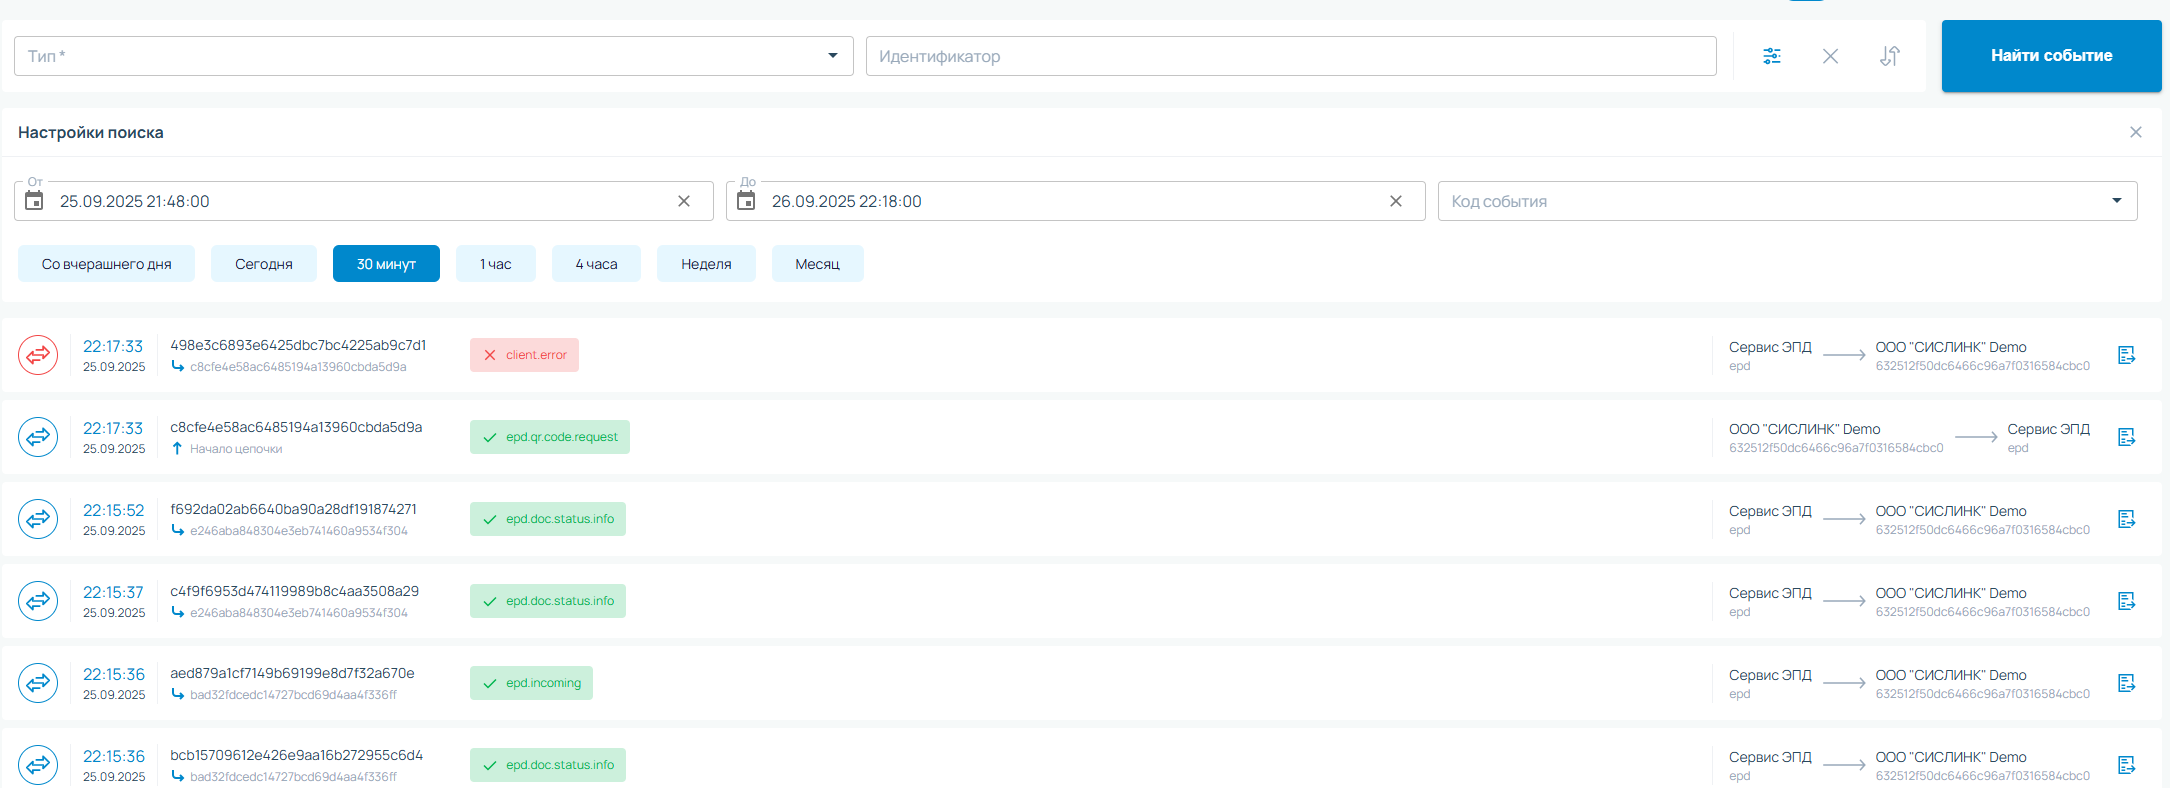Image resolution: width=2170 pixels, height=788 pixels.
Task: Click the exchange icon of the 22:15:37 event
Action: 38,601
